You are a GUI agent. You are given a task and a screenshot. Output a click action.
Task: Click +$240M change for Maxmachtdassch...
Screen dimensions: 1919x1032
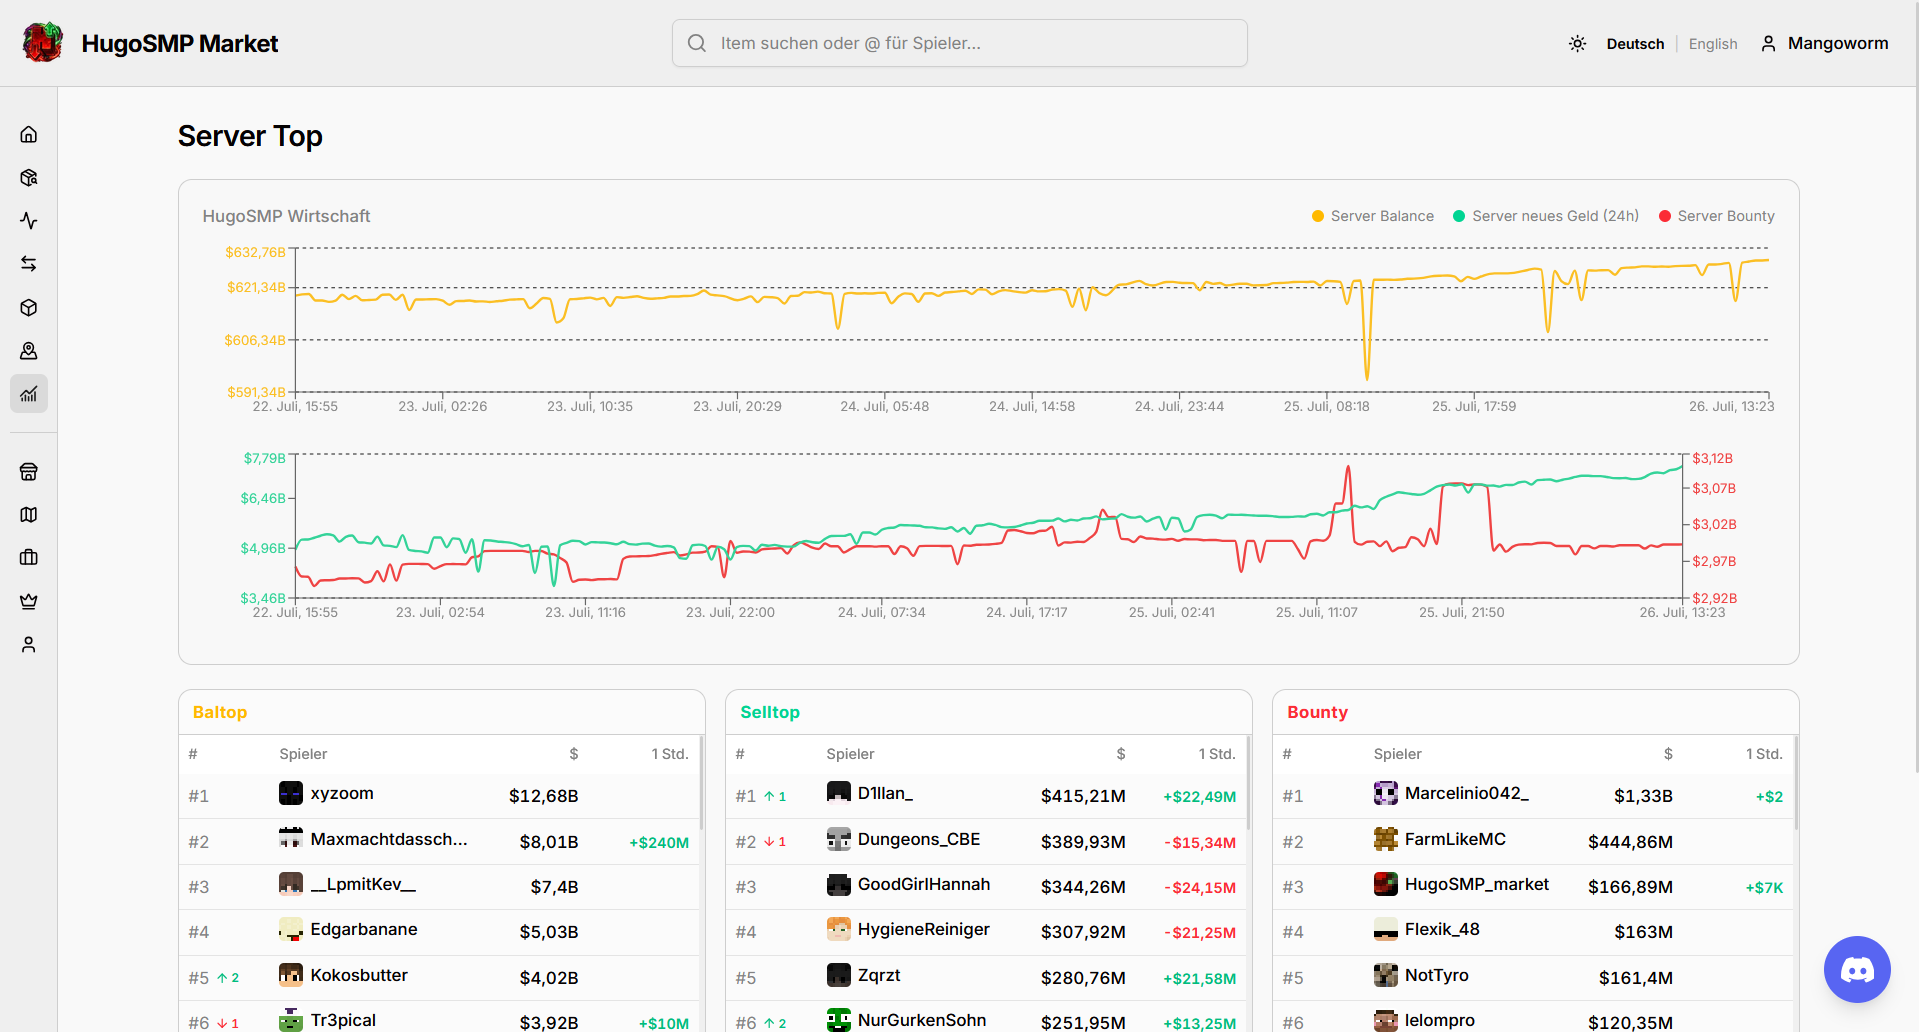[x=659, y=843]
